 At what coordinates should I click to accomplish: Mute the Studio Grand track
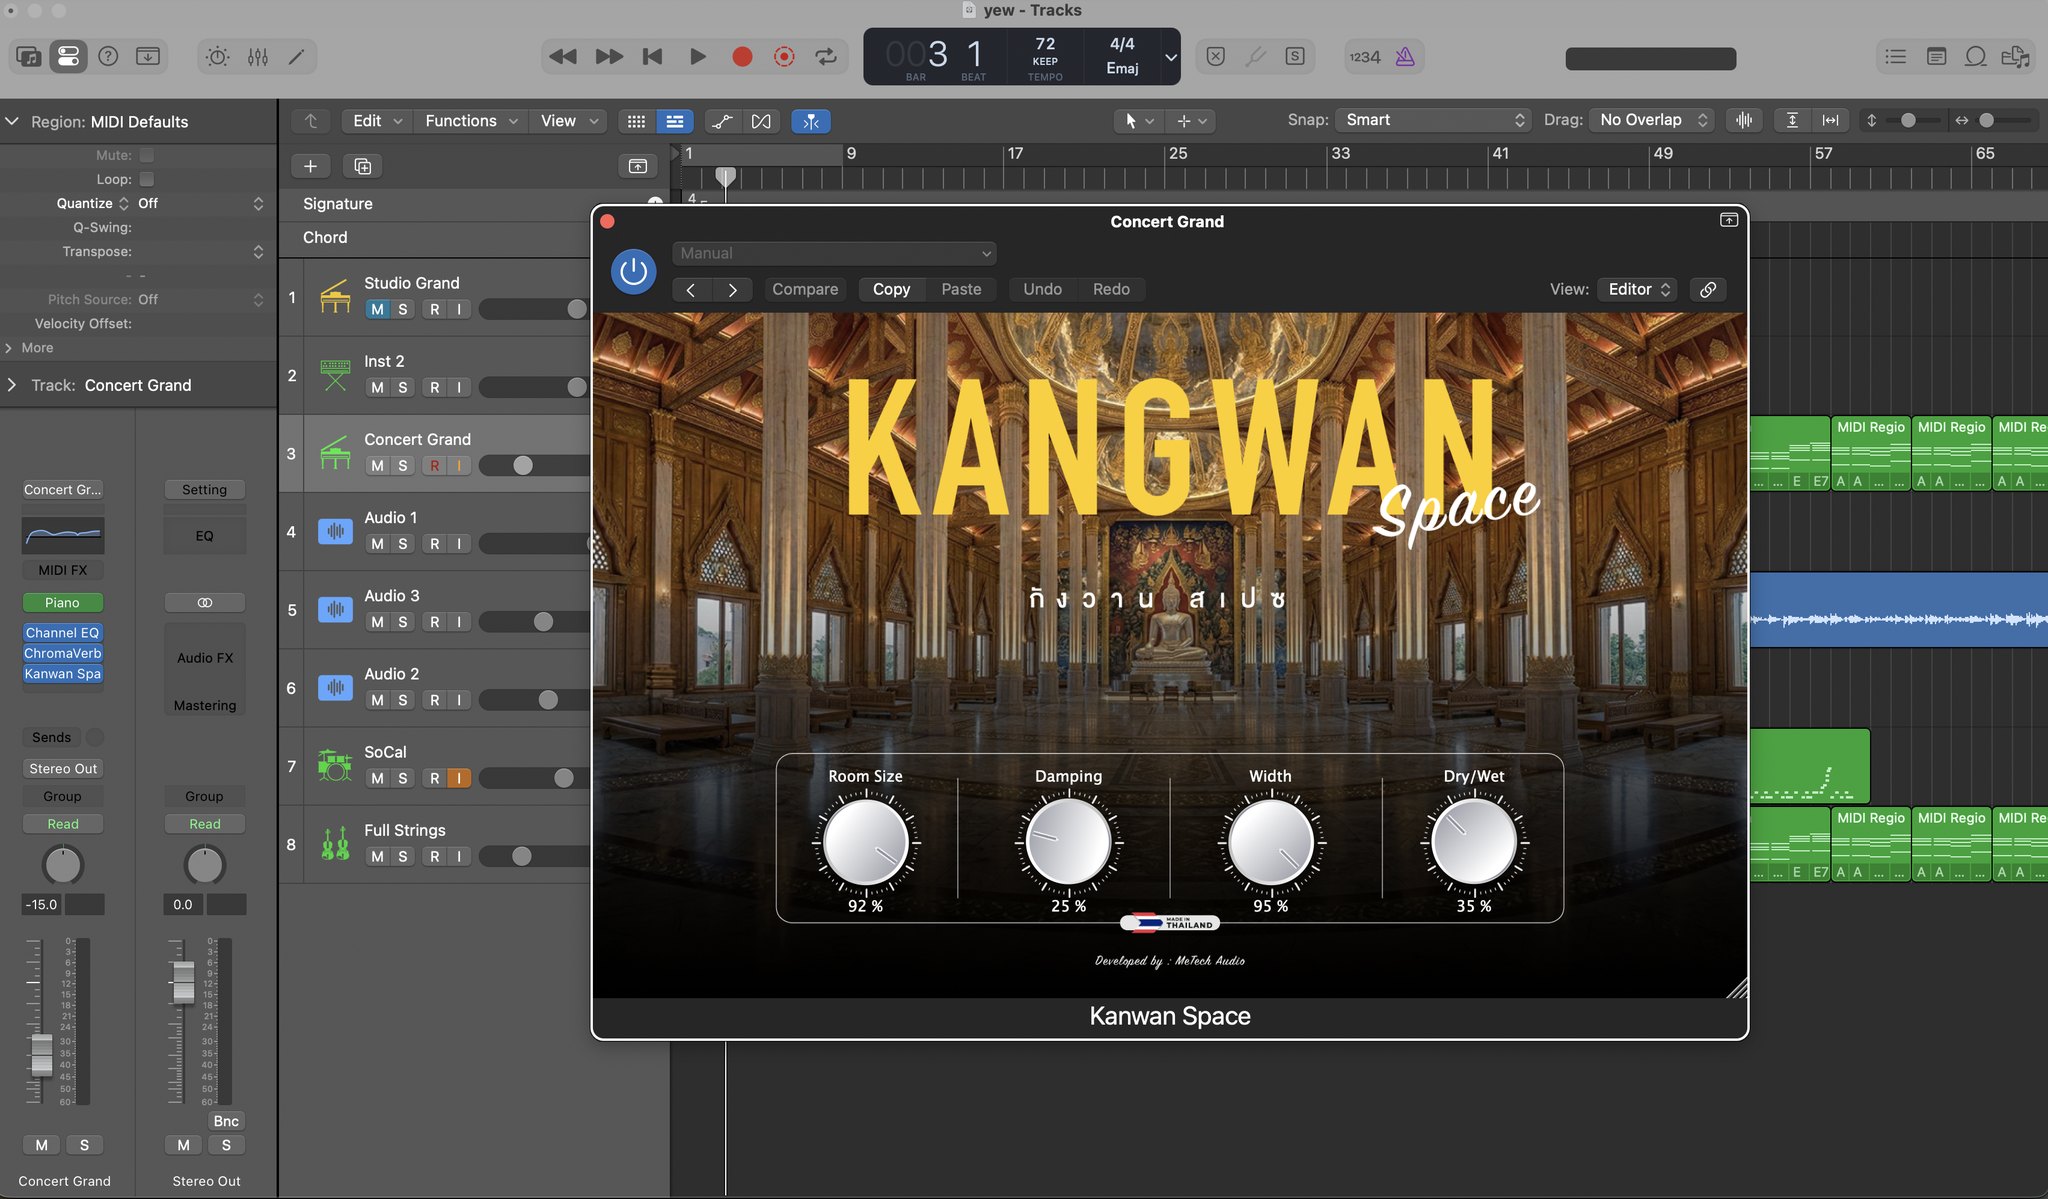click(x=377, y=309)
